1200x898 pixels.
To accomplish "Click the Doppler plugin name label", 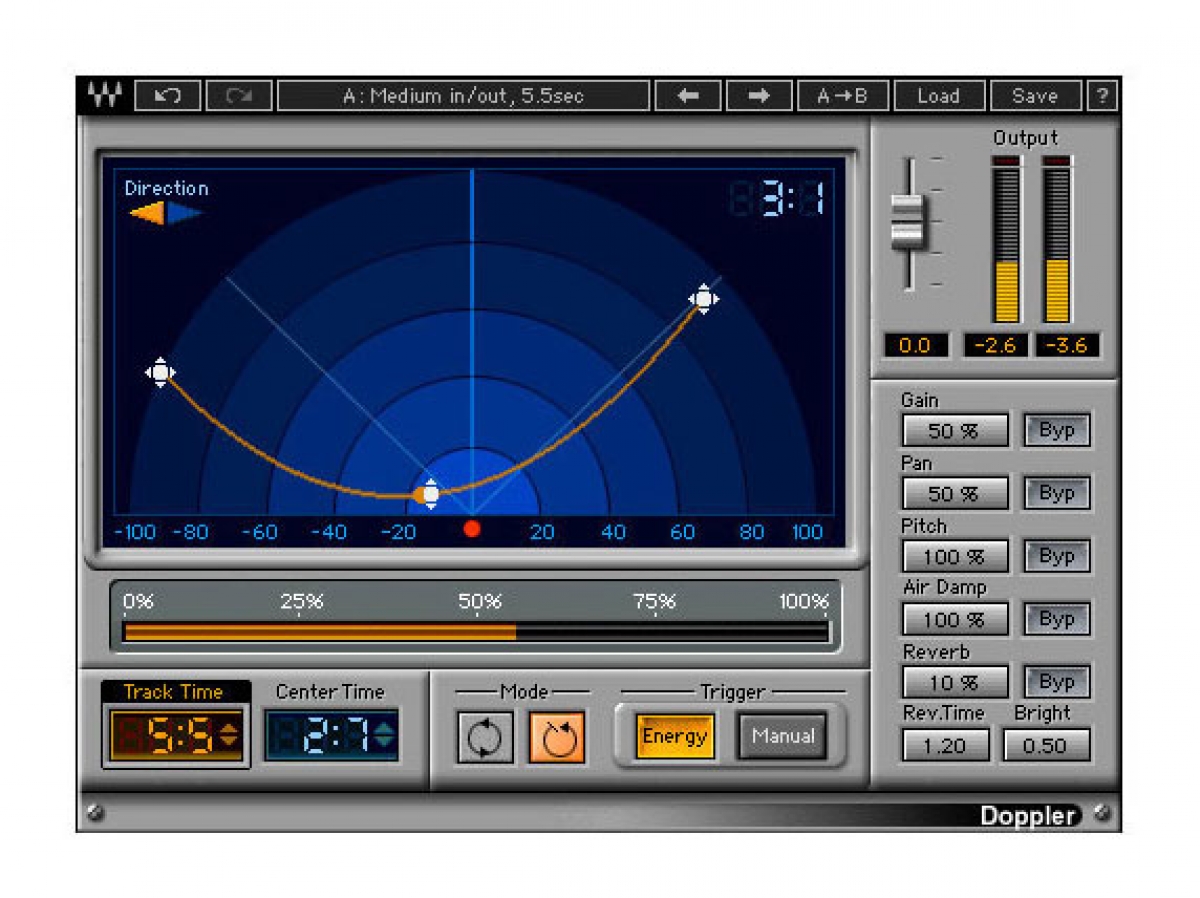I will tap(1030, 815).
